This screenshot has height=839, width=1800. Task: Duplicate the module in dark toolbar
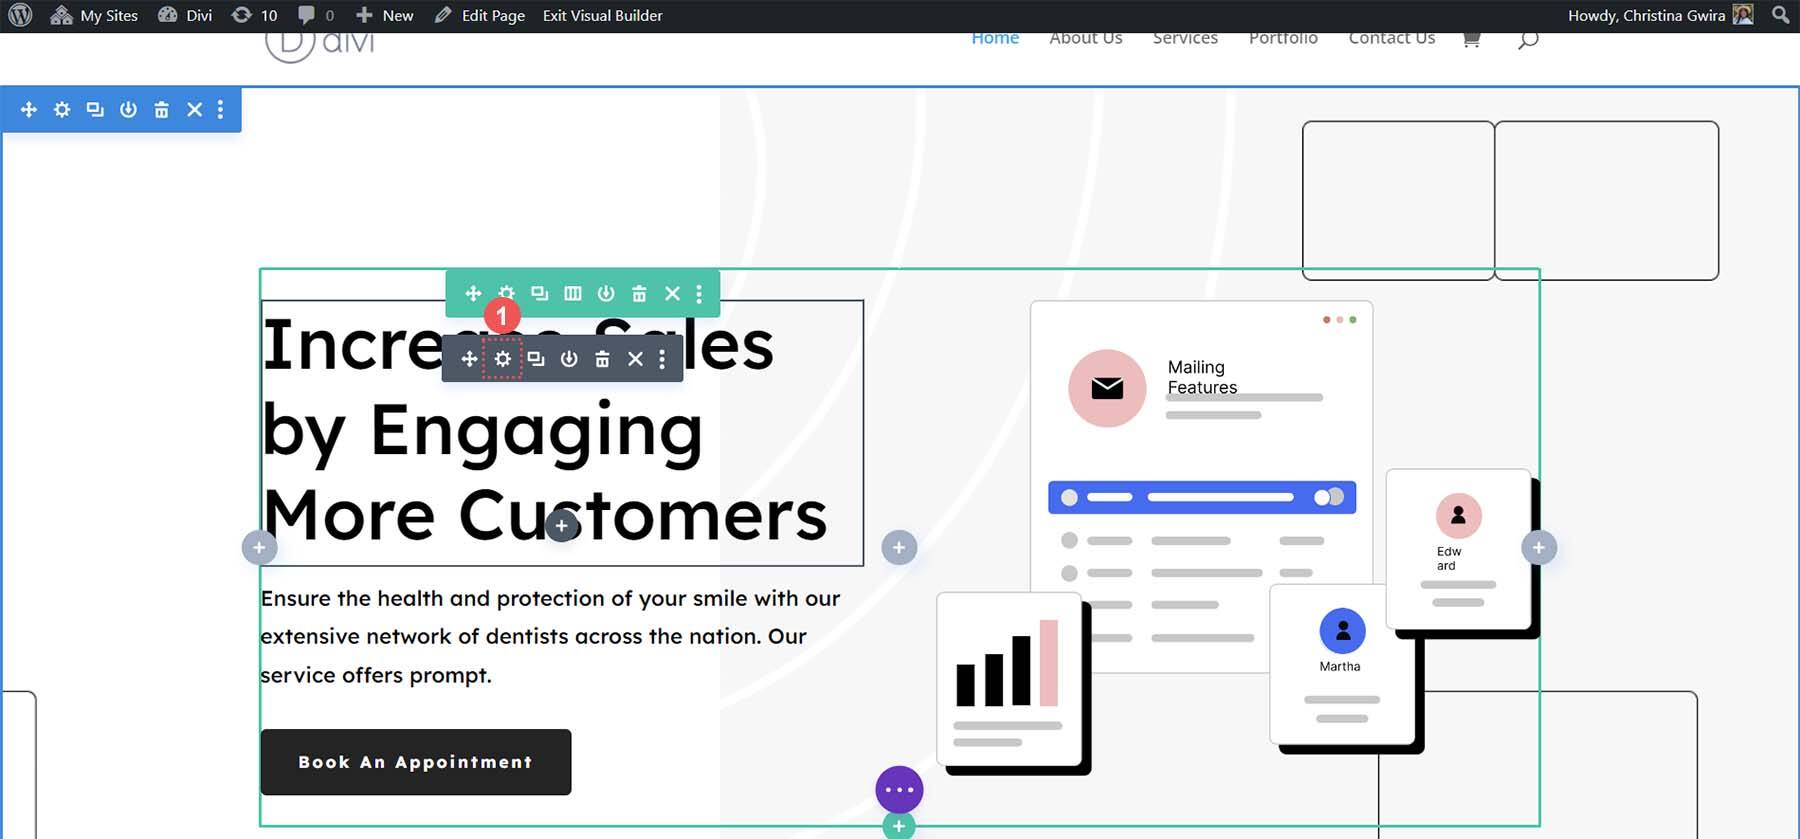pos(536,359)
